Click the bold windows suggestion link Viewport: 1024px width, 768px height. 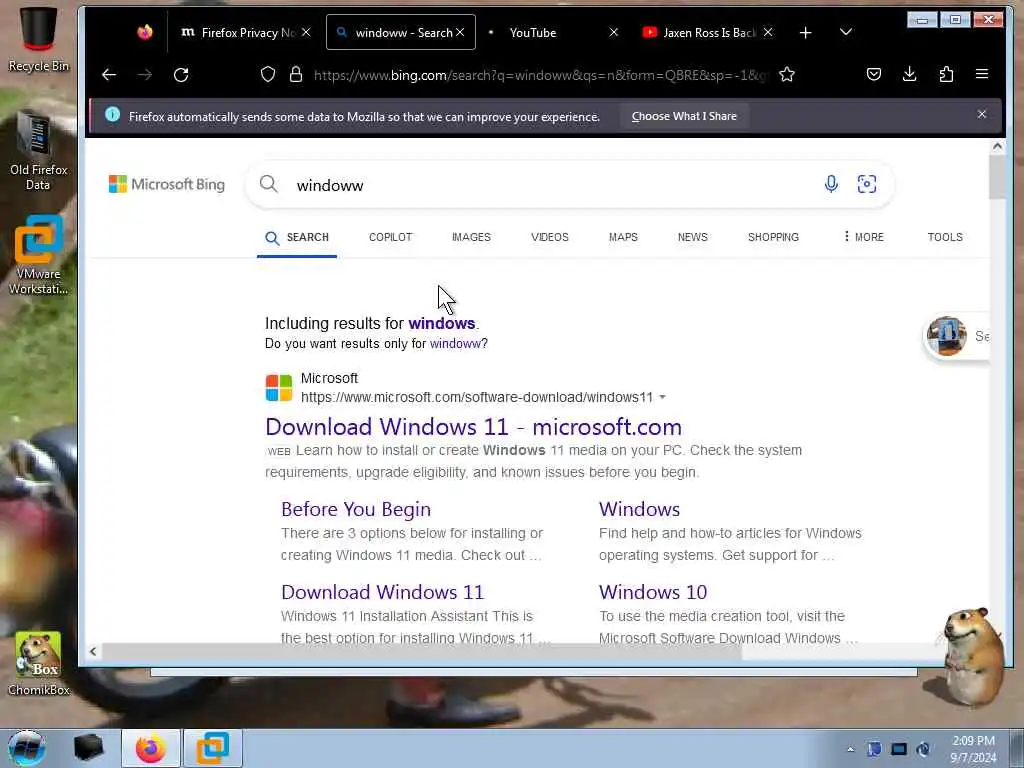point(441,323)
